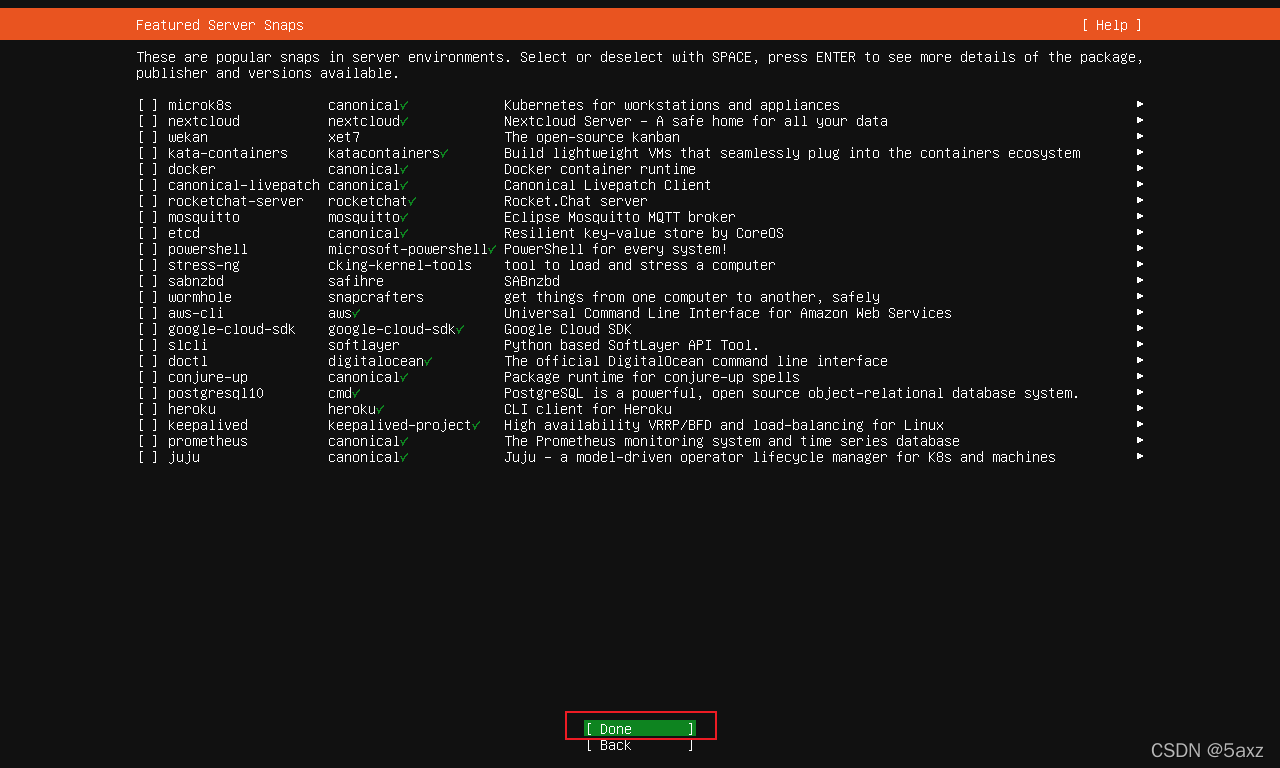Show details arrow for stress-ng row
This screenshot has height=768, width=1280.
click(x=1140, y=264)
